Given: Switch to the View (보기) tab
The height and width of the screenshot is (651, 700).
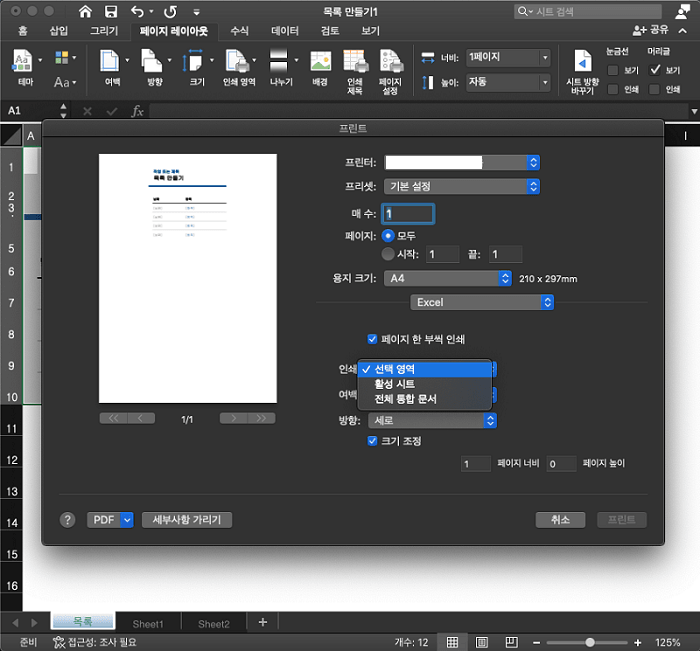Looking at the screenshot, I should coord(371,31).
